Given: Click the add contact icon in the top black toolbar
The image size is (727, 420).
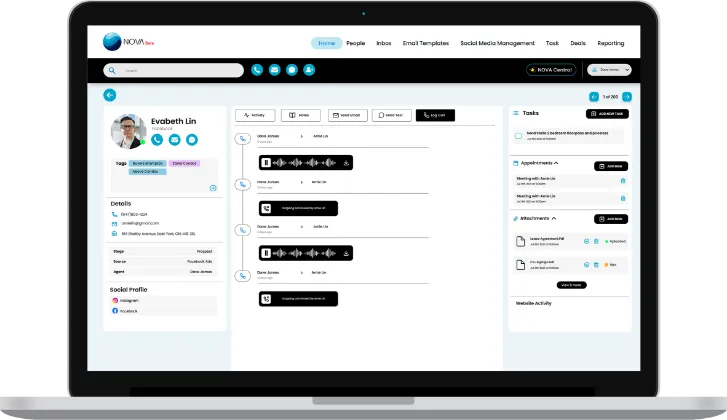Looking at the screenshot, I should click(309, 70).
